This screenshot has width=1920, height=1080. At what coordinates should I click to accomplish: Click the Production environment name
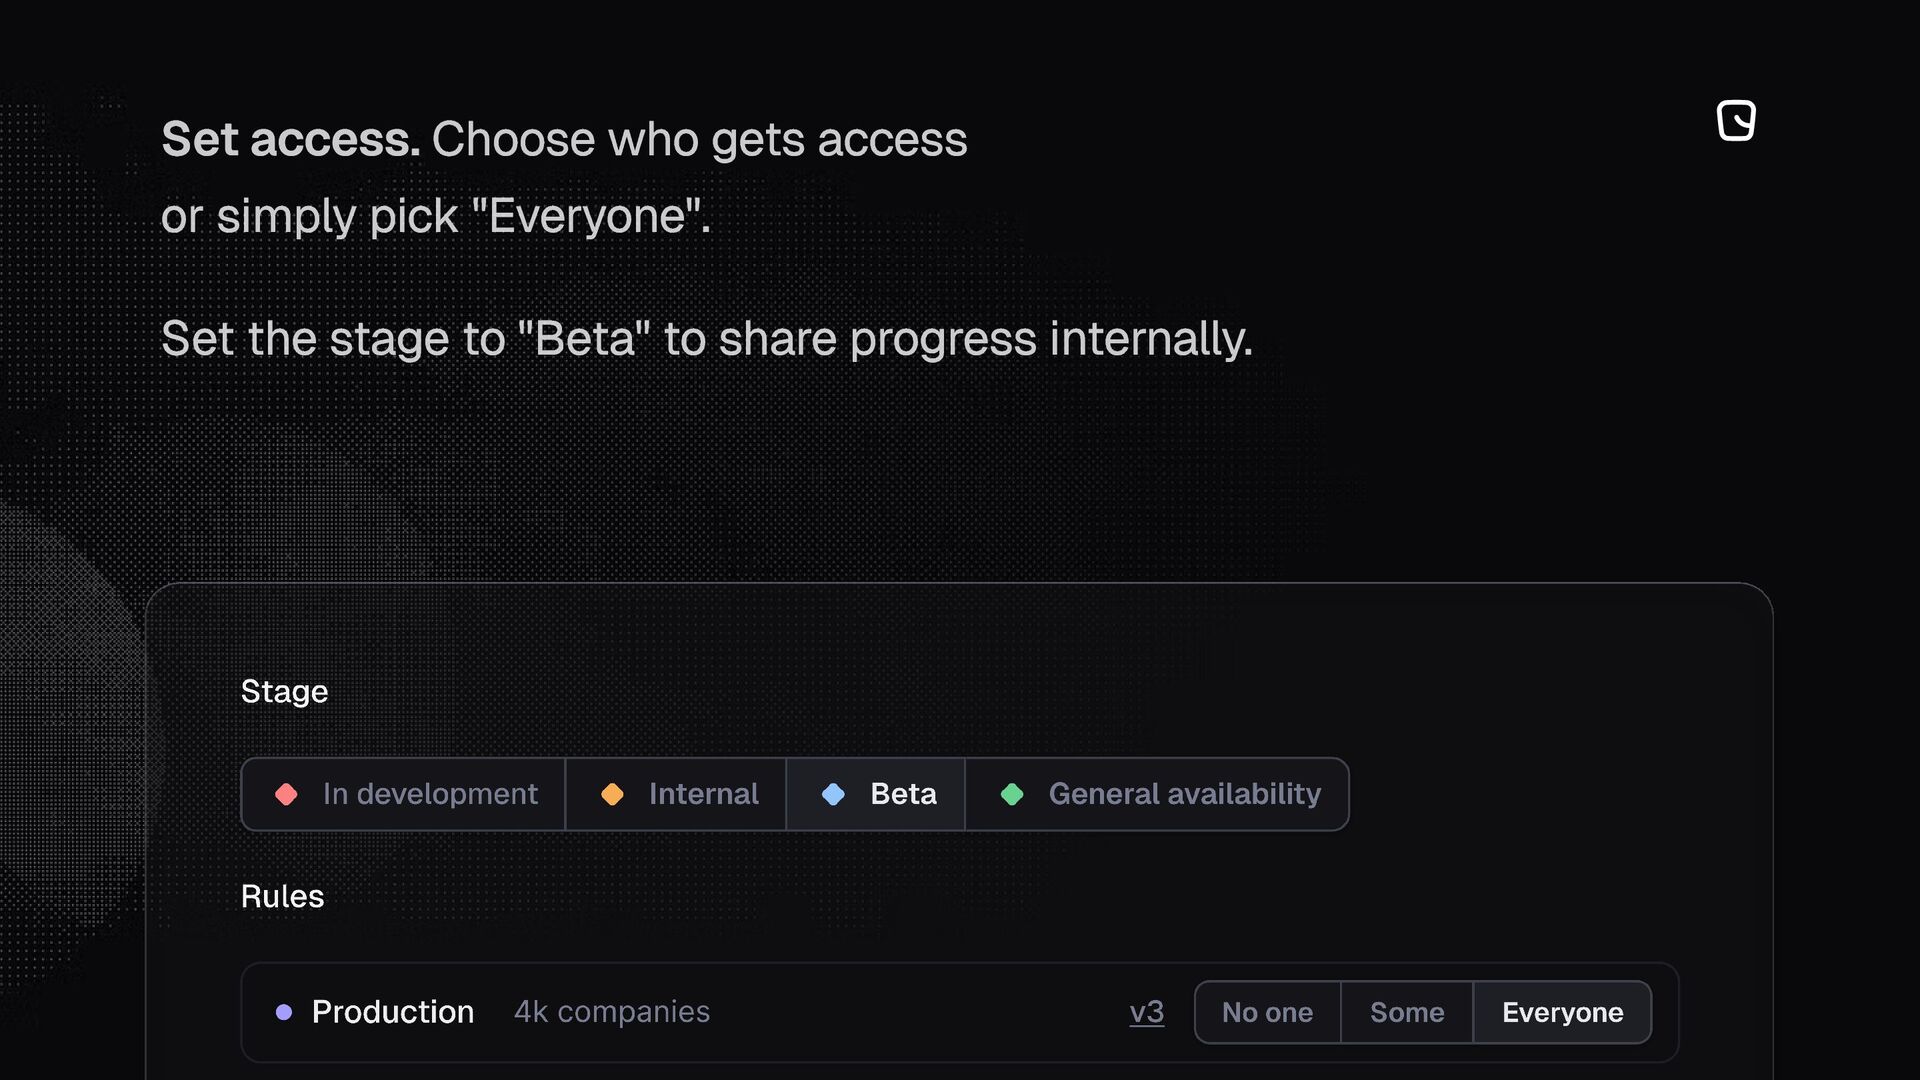[x=393, y=1012]
